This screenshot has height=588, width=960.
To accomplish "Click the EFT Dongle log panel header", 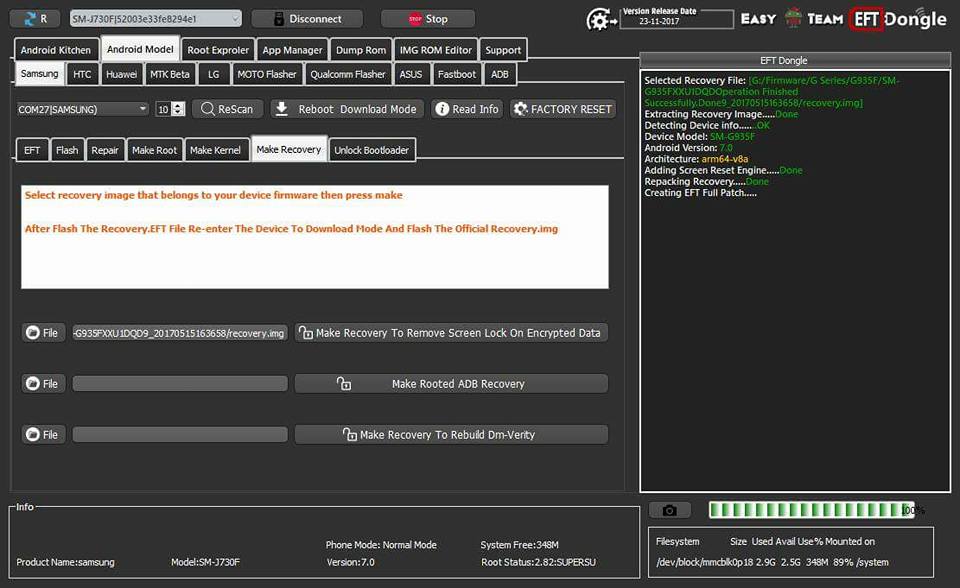I will click(795, 60).
